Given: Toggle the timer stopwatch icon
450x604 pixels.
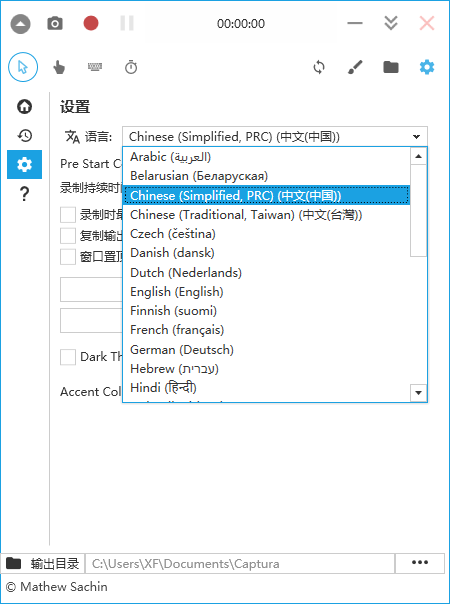Looking at the screenshot, I should (x=131, y=67).
